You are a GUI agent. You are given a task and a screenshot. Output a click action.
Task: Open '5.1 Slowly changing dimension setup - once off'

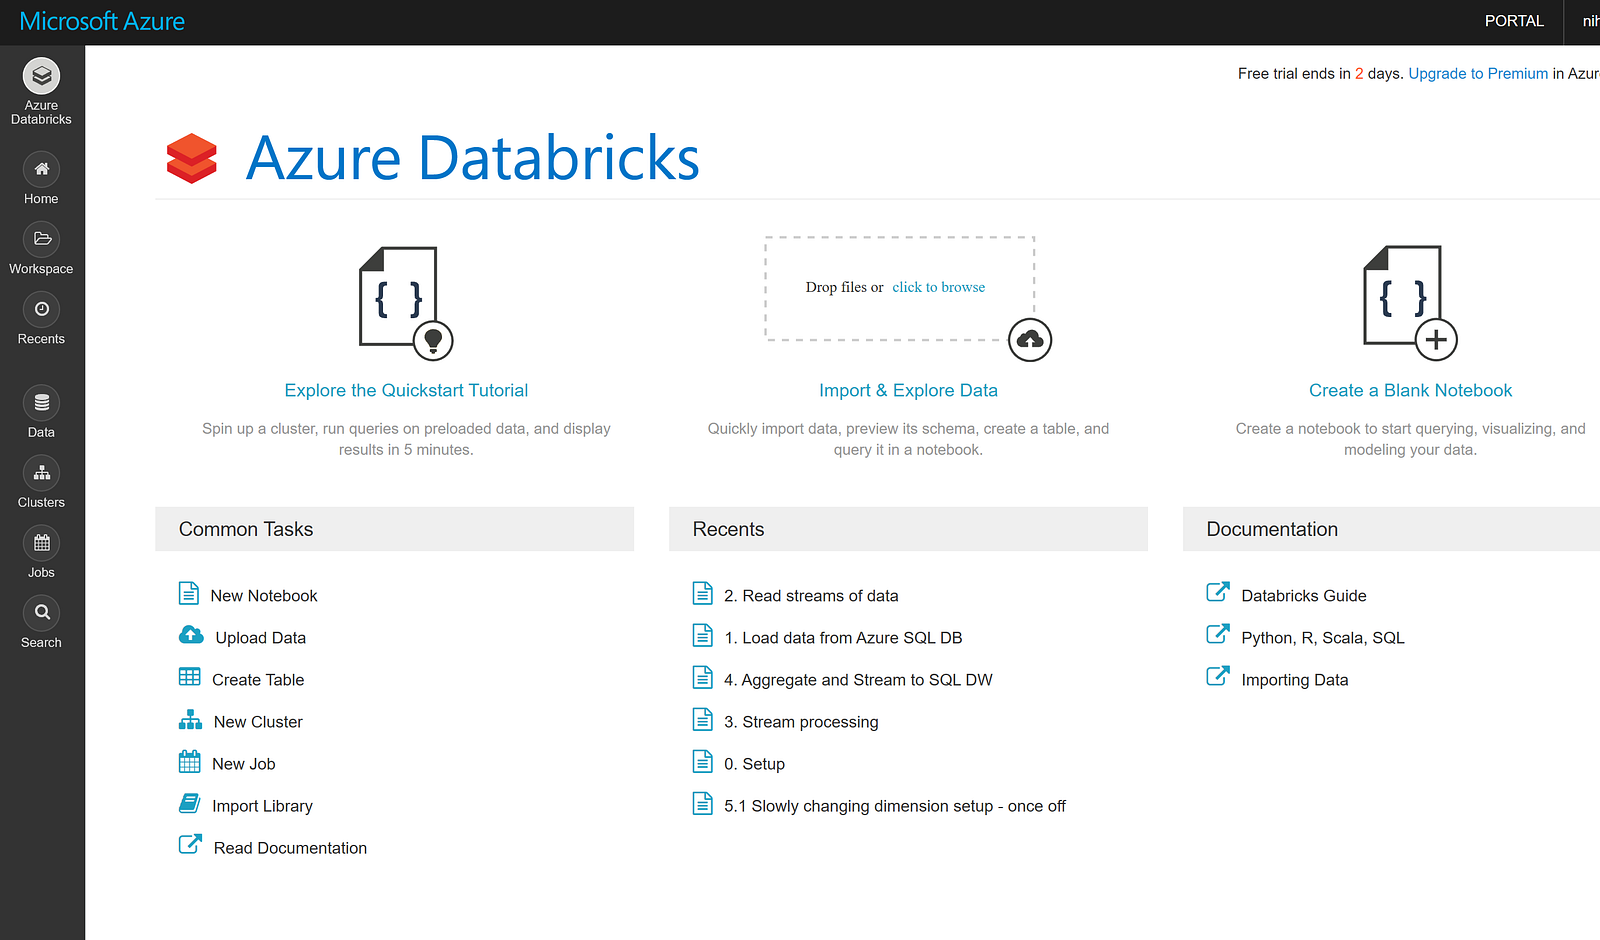895,806
